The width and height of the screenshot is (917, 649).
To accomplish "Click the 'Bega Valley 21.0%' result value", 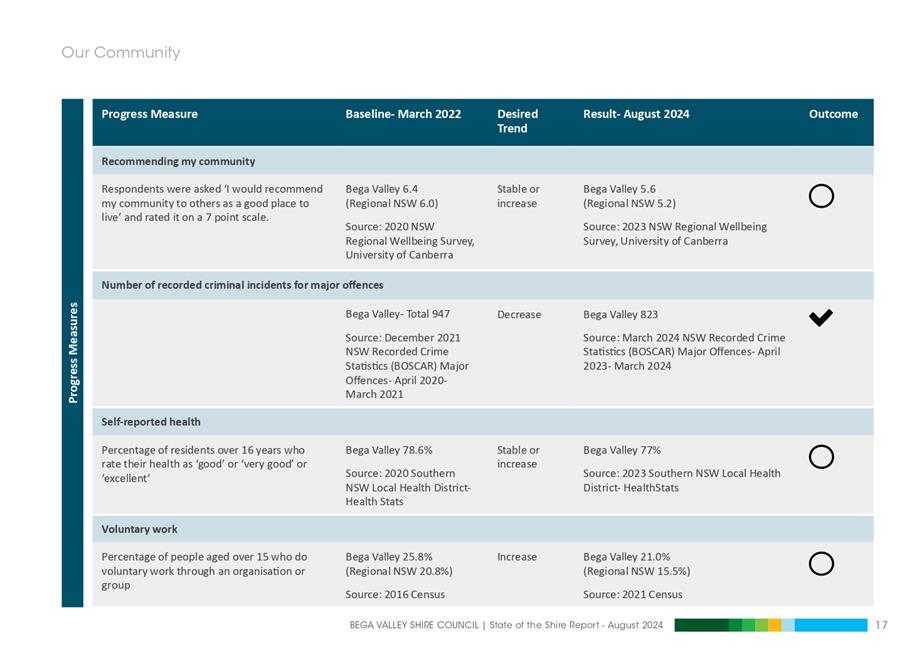I will coord(626,557).
